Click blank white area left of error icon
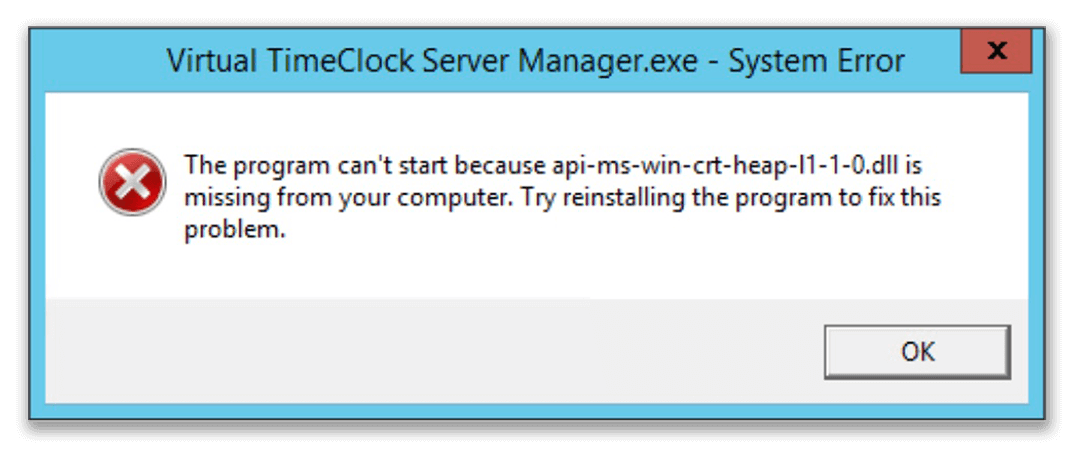The width and height of the screenshot is (1076, 454). coord(71,182)
